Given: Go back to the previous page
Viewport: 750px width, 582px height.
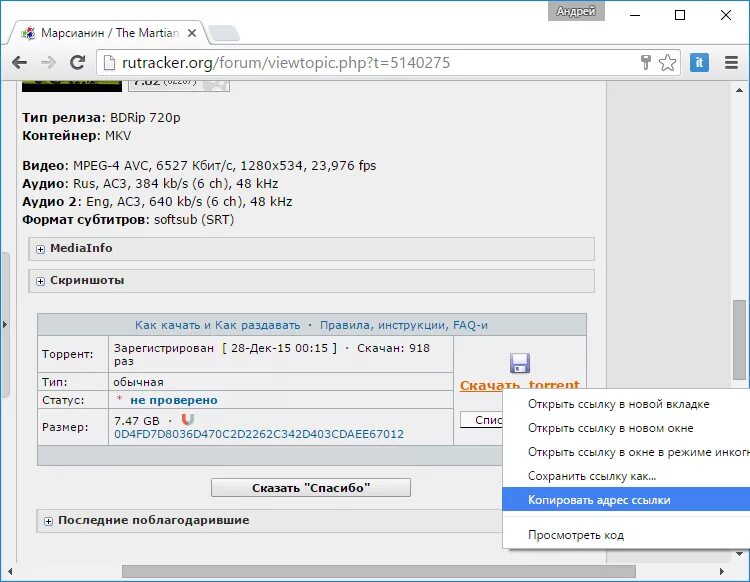Looking at the screenshot, I should [x=19, y=63].
